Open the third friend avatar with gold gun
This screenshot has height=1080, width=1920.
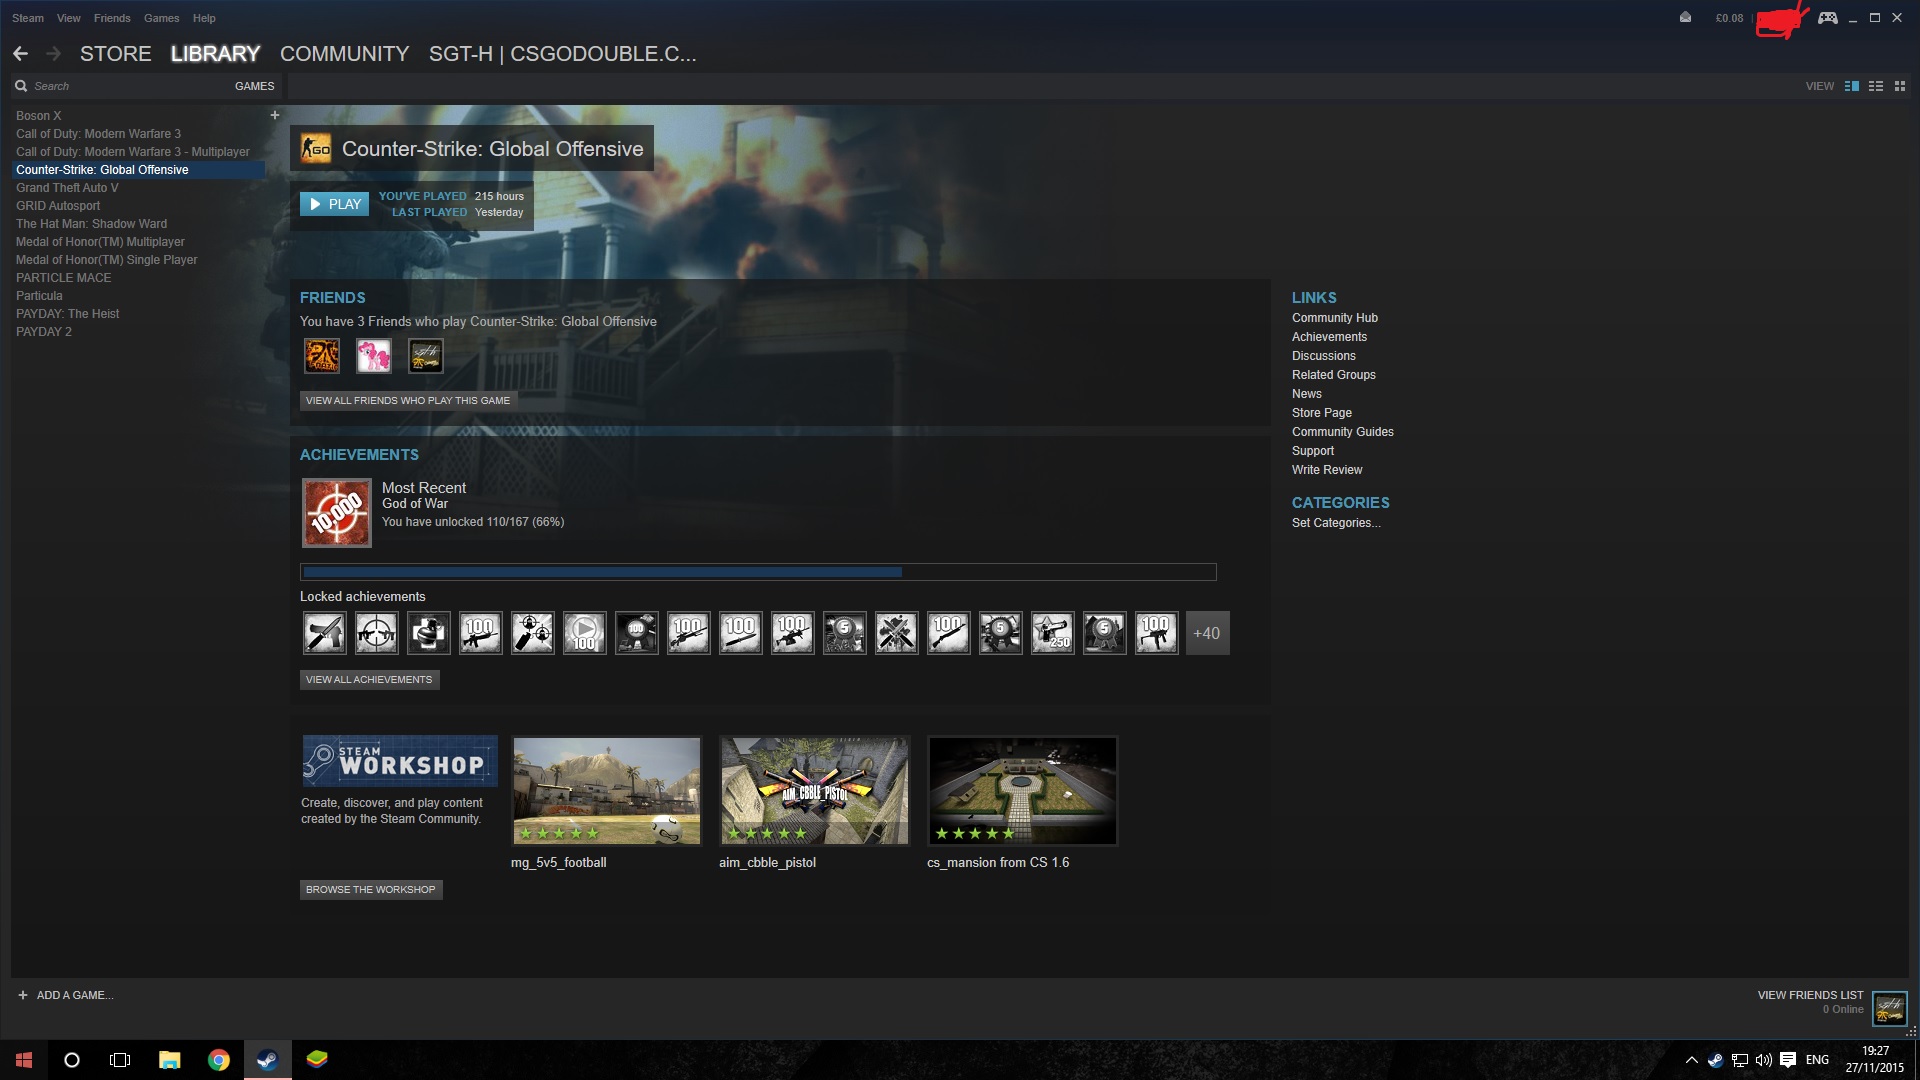coord(426,356)
